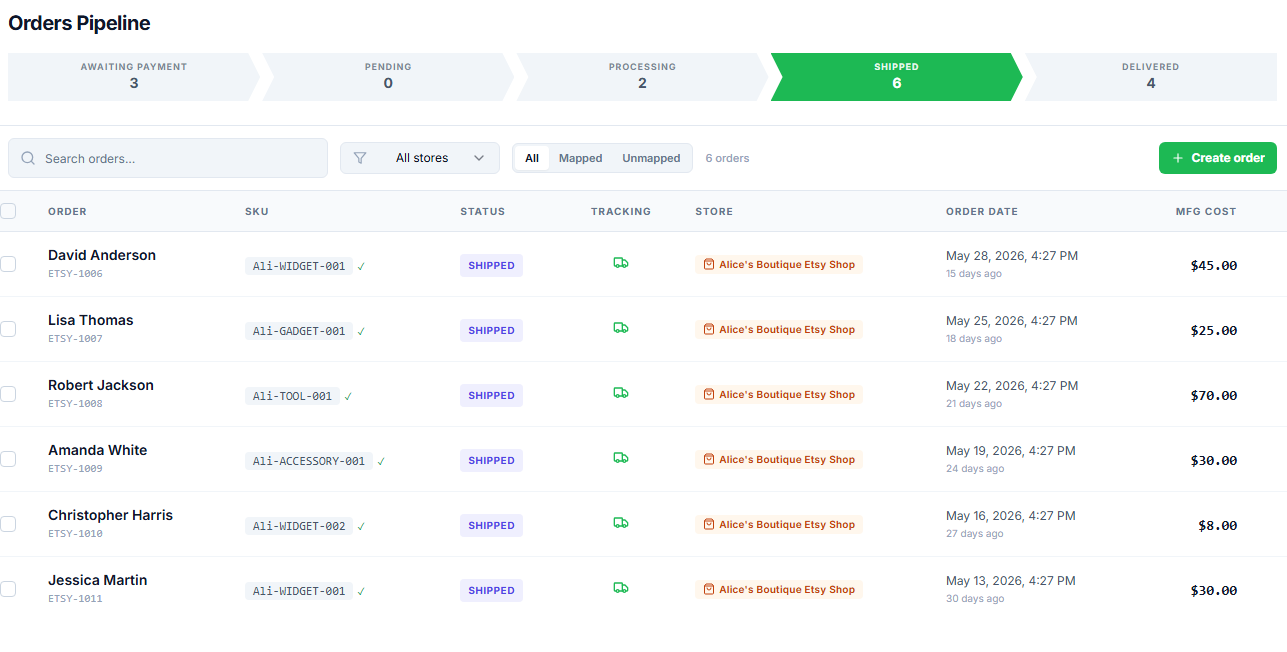Screen dimensions: 1287x652
Task: Select the Shipped pipeline stage
Action: pos(896,77)
